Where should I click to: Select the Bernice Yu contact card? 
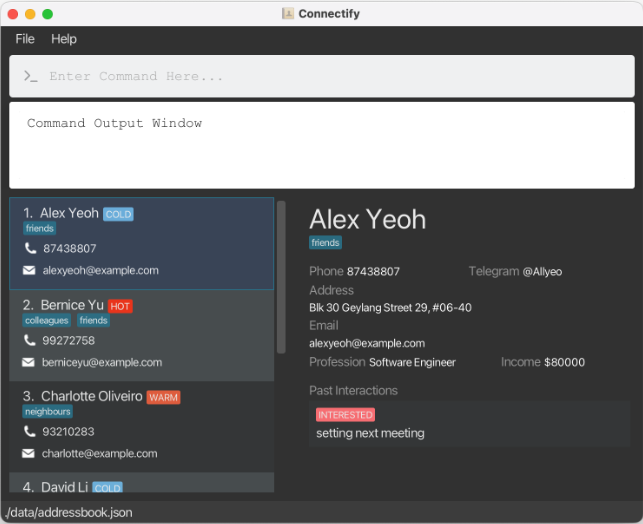click(141, 335)
